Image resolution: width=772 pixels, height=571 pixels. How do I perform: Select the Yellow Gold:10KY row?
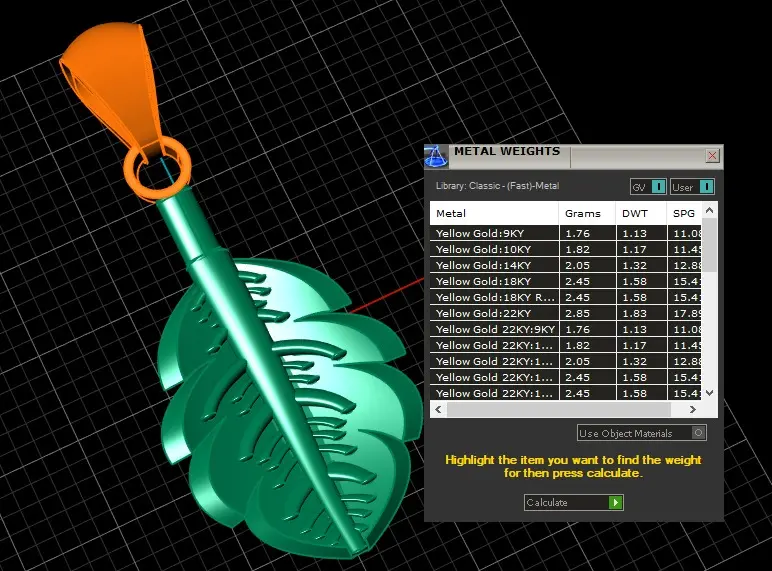(566, 249)
